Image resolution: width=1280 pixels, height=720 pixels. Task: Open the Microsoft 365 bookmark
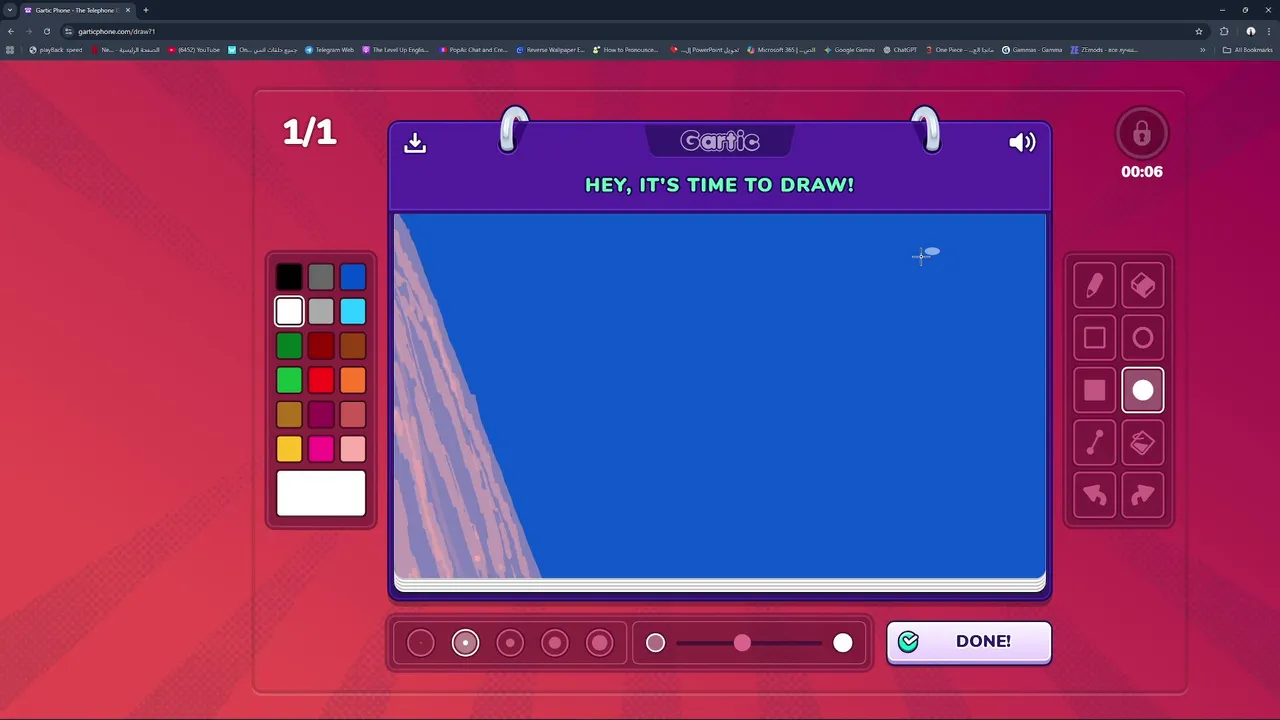(782, 50)
